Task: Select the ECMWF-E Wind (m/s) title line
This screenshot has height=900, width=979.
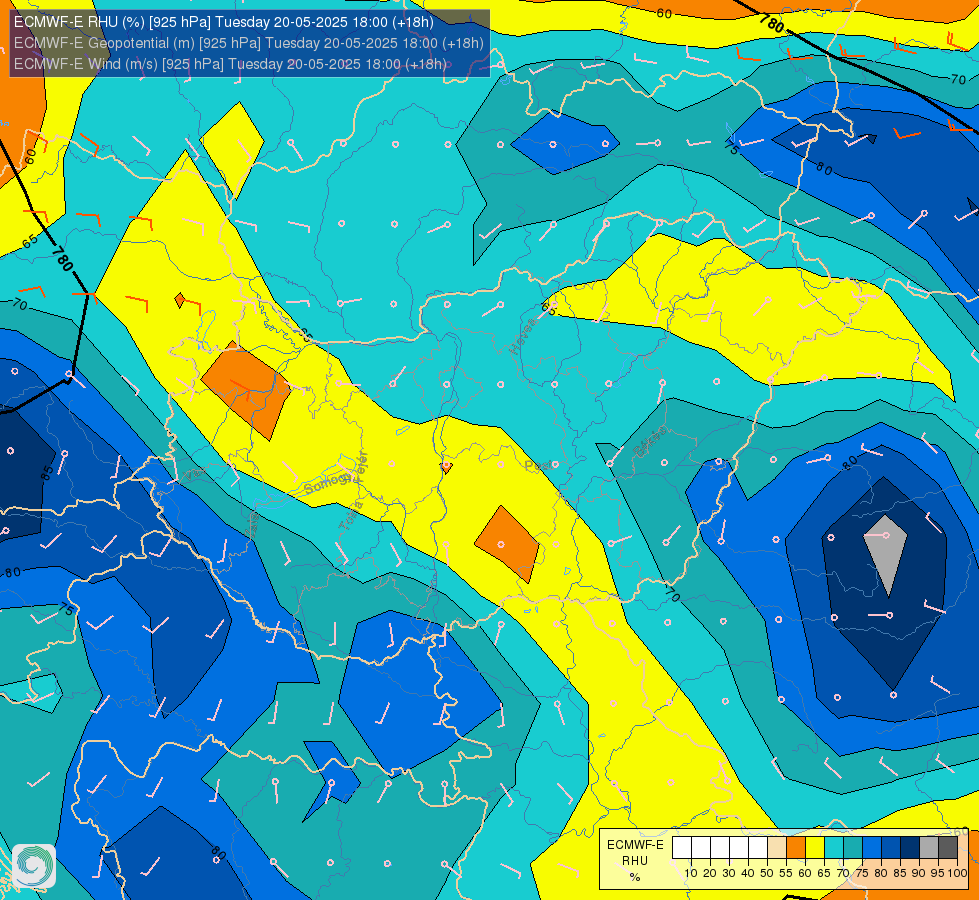Action: coord(230,64)
